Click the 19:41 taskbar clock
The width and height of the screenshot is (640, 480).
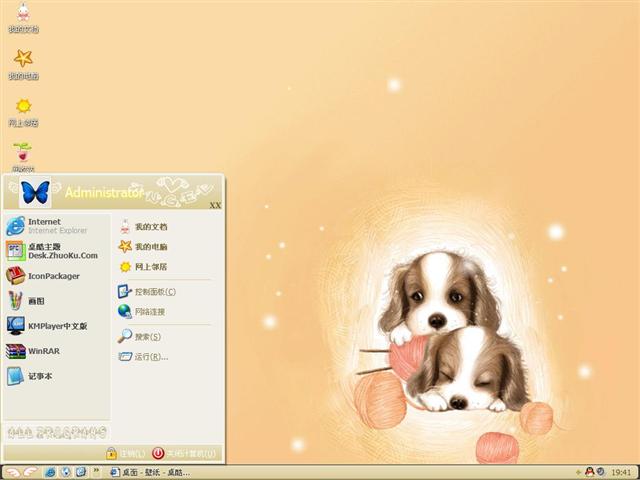click(x=621, y=472)
